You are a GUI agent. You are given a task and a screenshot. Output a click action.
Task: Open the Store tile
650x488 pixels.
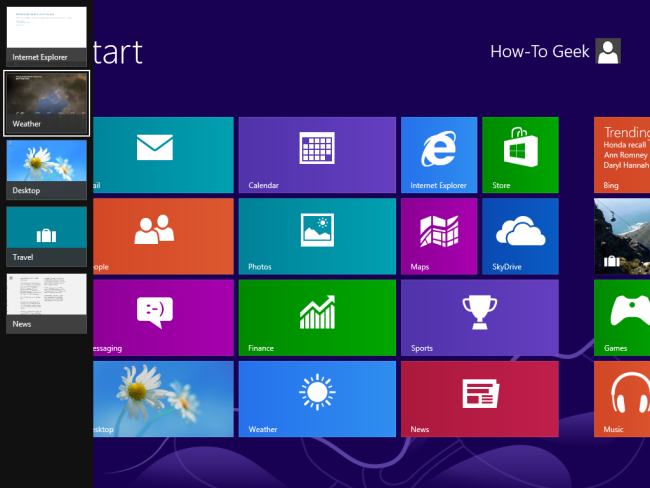520,155
